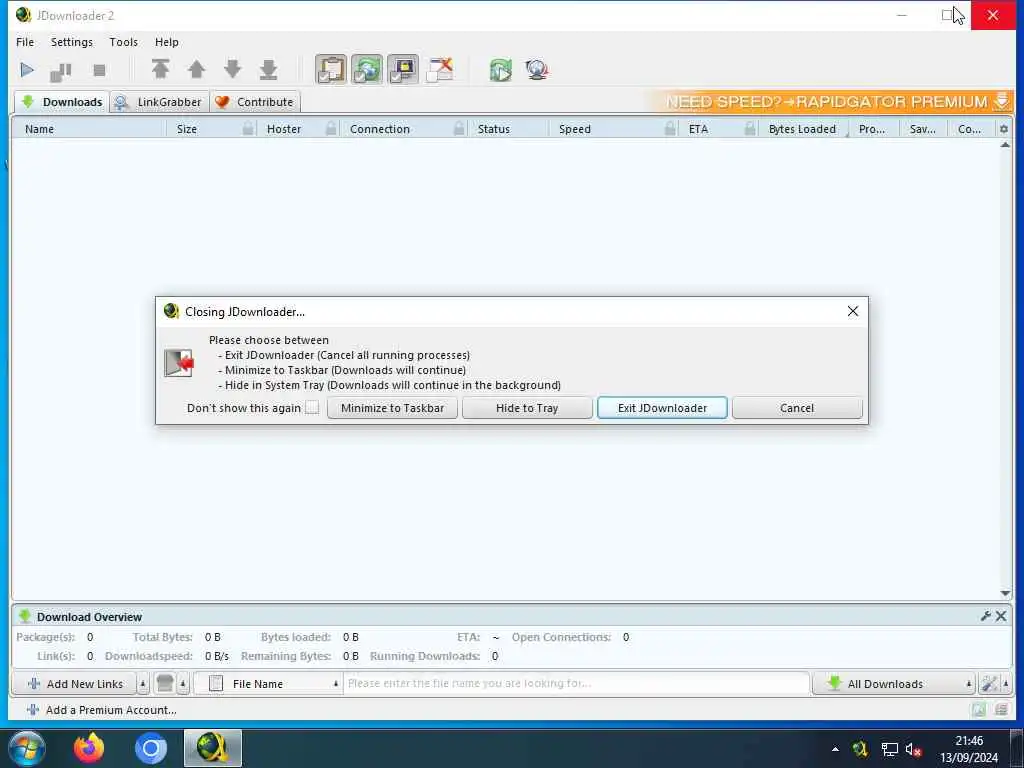This screenshot has width=1024, height=768.
Task: Switch to the LinkGrabber tab
Action: pos(159,102)
